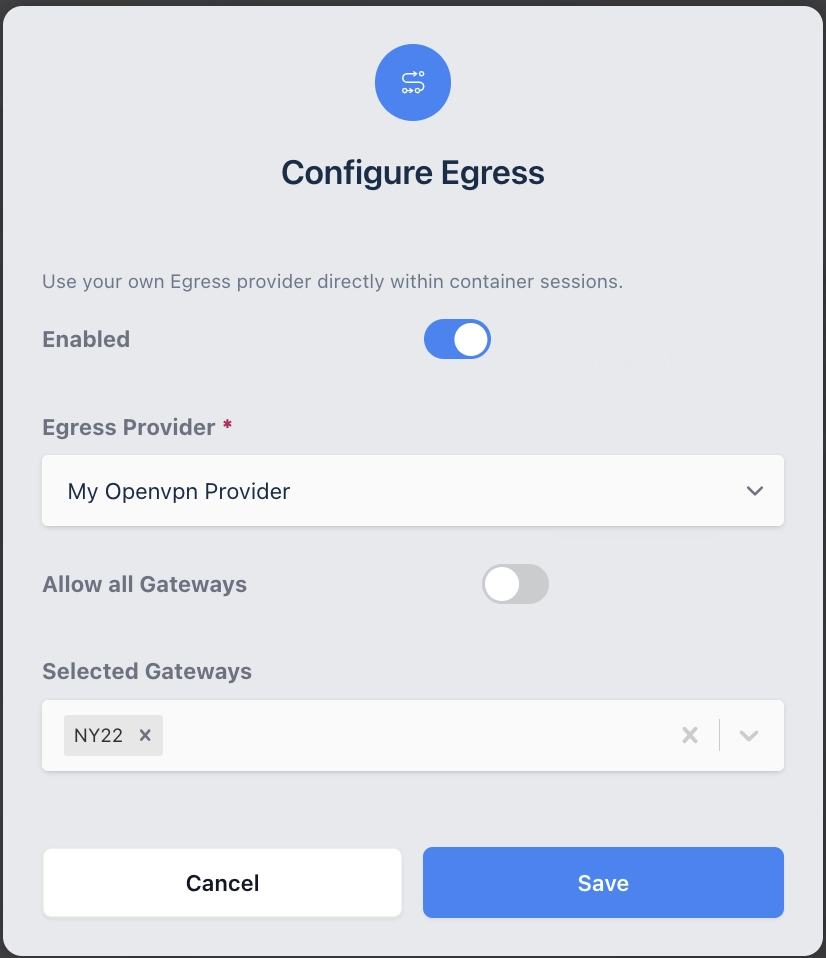Click the Egress Provider field label

[x=128, y=427]
